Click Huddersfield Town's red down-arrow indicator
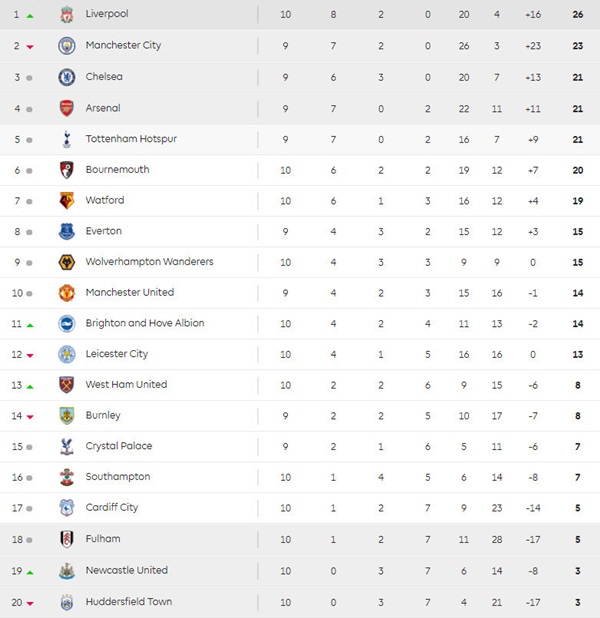This screenshot has height=618, width=600. pos(30,603)
